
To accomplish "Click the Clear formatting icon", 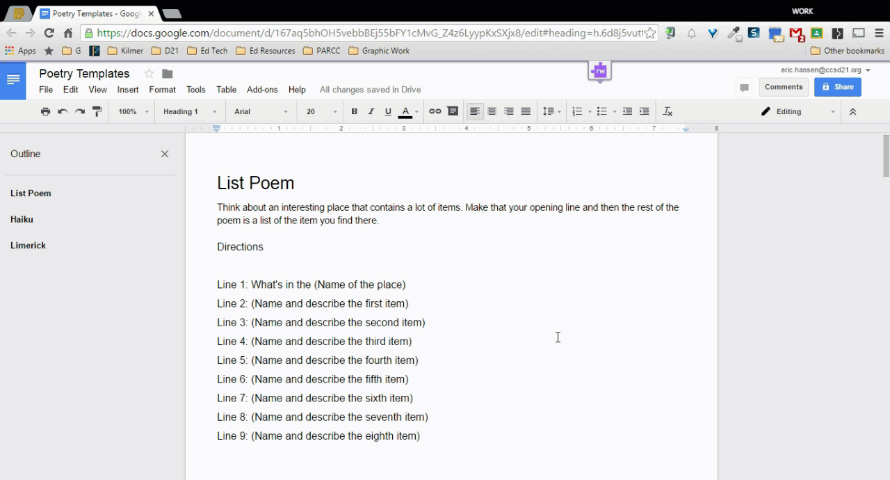I will [x=668, y=112].
